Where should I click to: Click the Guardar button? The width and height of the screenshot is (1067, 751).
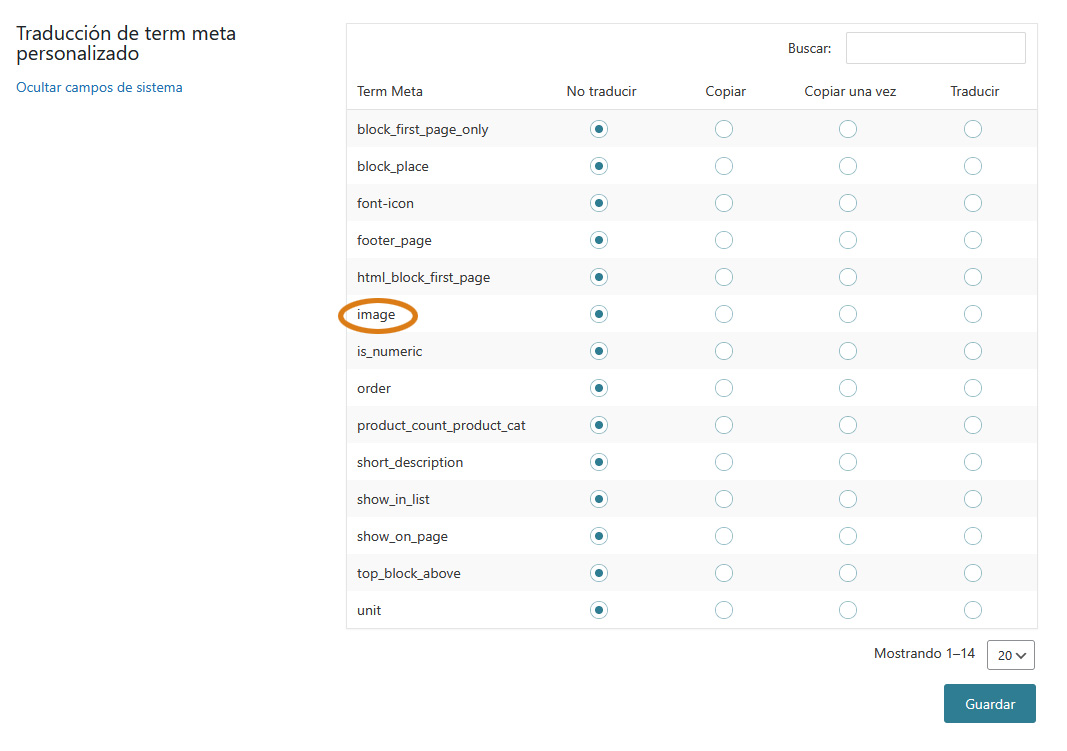[989, 704]
